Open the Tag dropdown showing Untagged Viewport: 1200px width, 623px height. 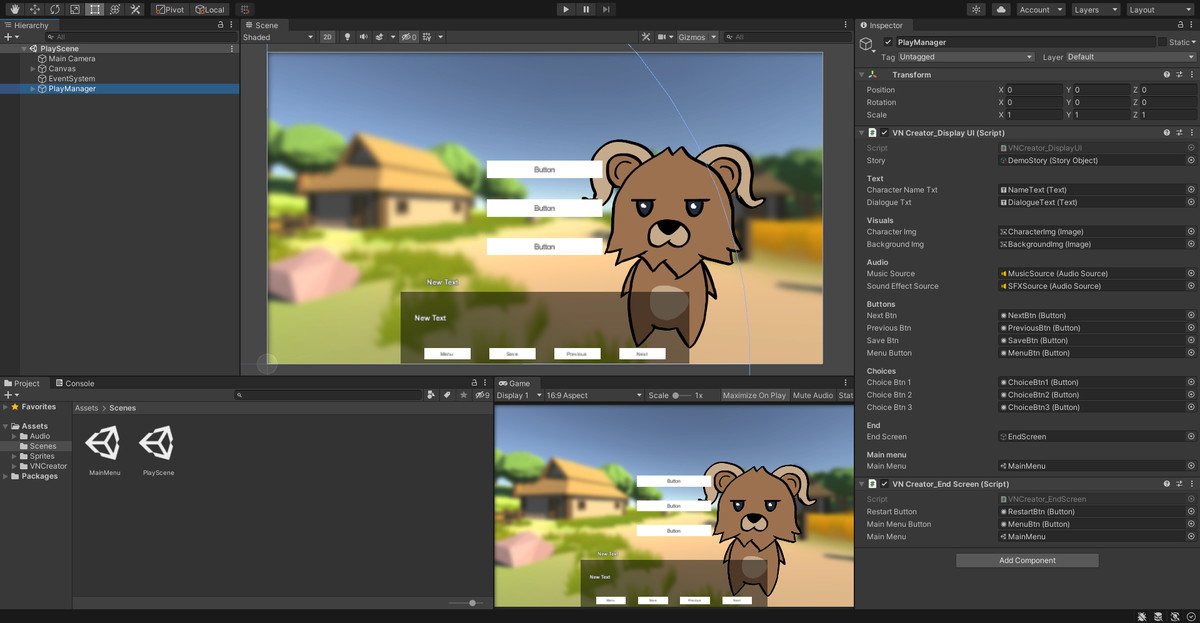click(x=965, y=57)
